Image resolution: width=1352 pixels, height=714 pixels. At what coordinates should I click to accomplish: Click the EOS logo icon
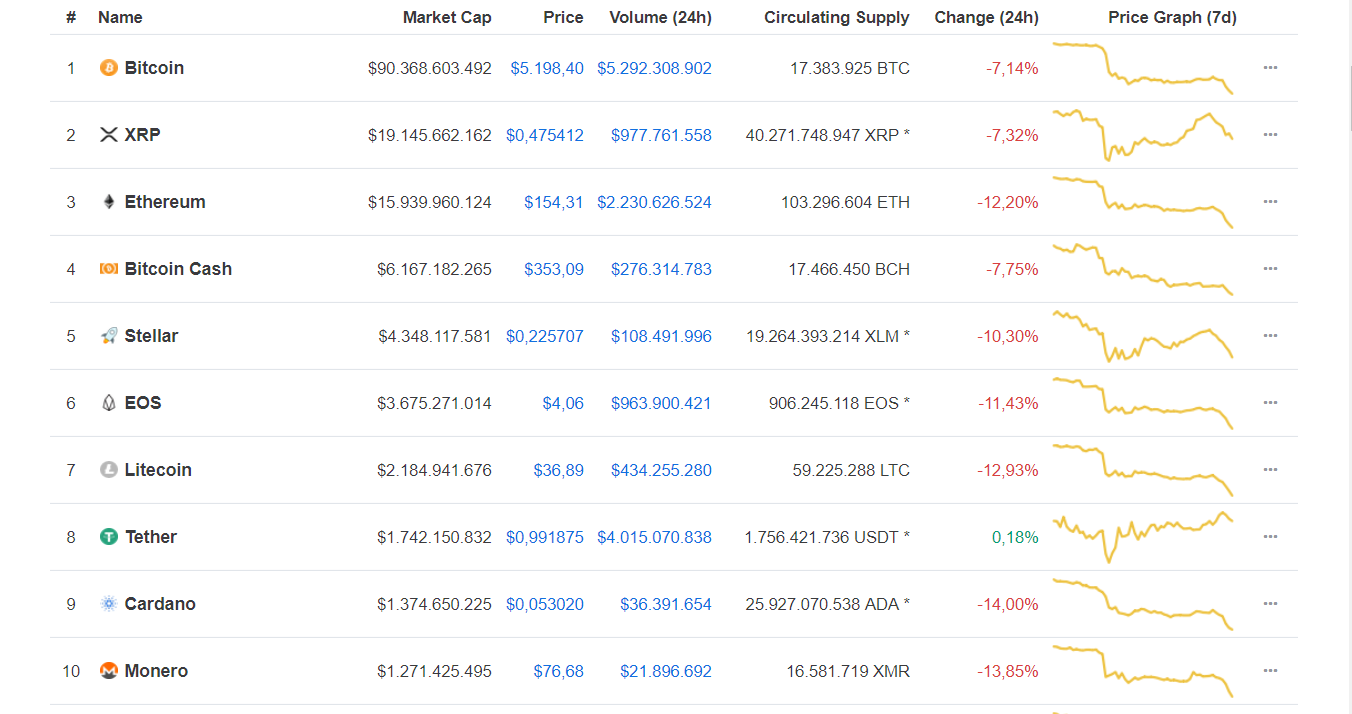(107, 402)
